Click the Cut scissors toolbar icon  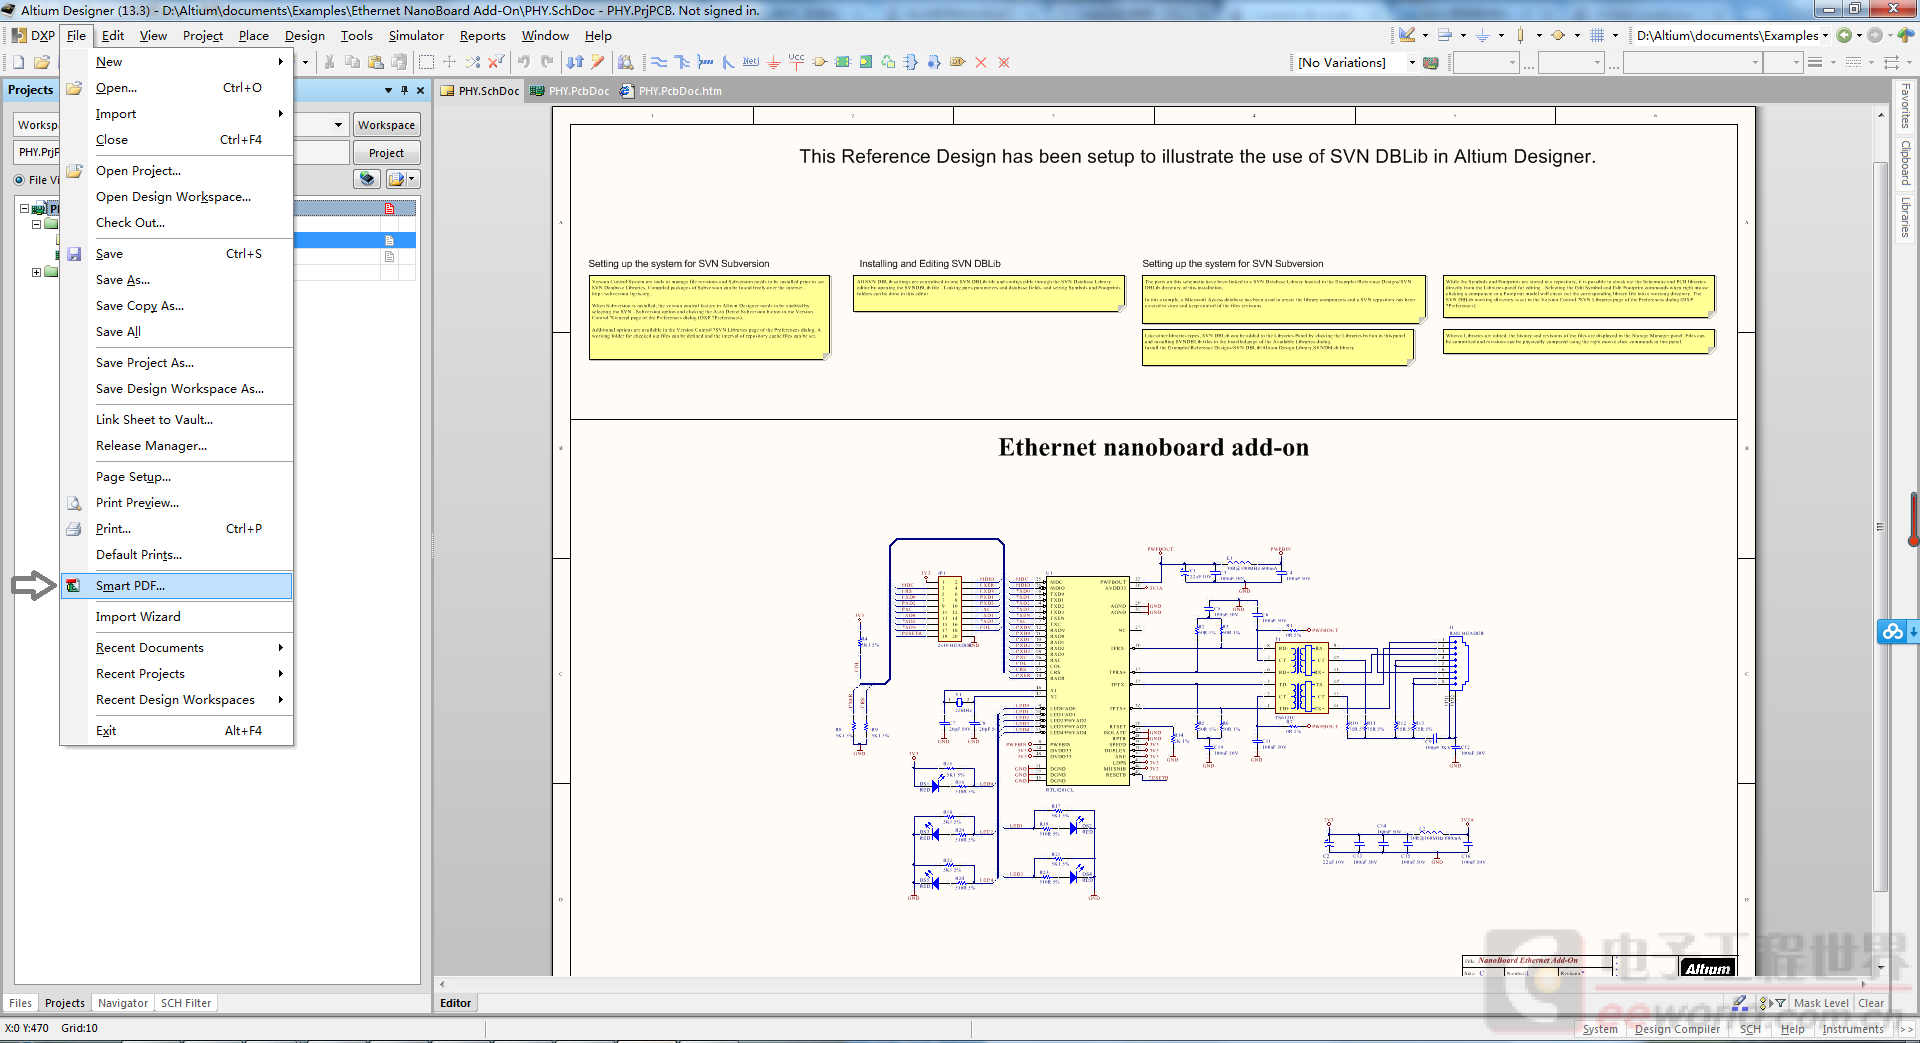[x=329, y=62]
